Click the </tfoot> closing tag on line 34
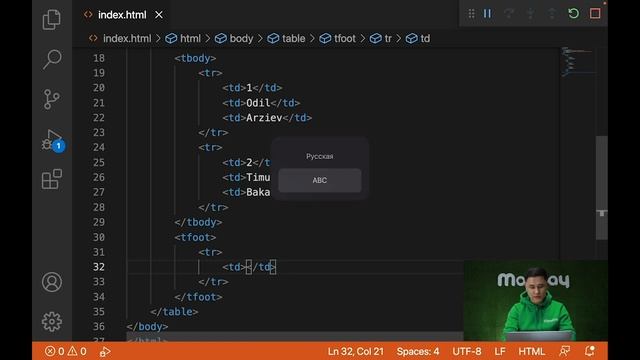Viewport: 640px width, 360px height. 198,297
